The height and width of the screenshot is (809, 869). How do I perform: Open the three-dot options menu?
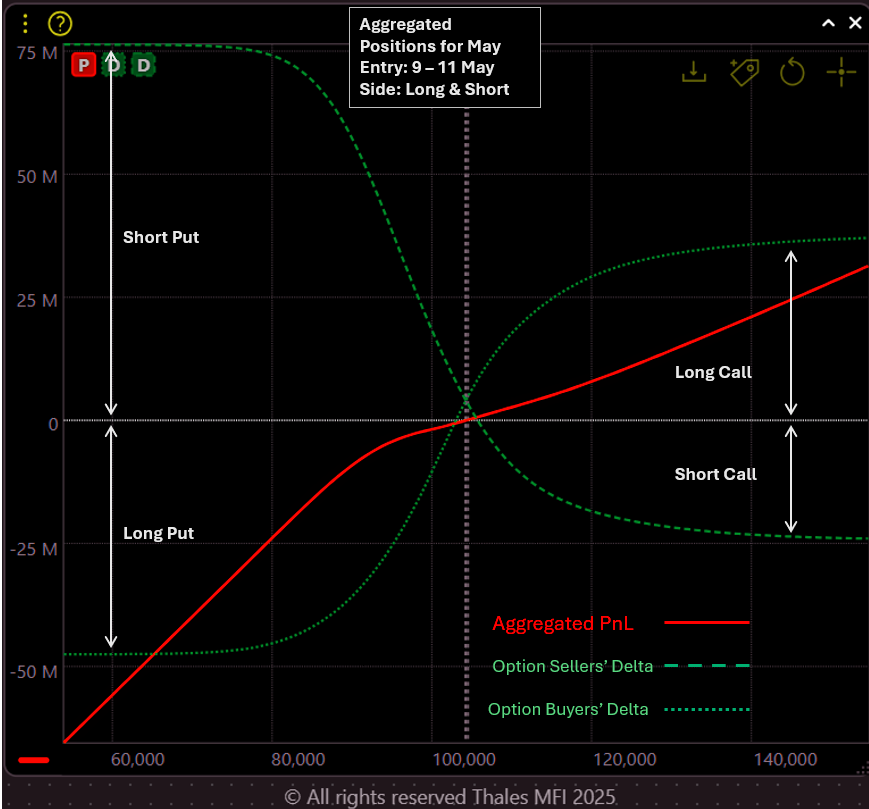[25, 24]
